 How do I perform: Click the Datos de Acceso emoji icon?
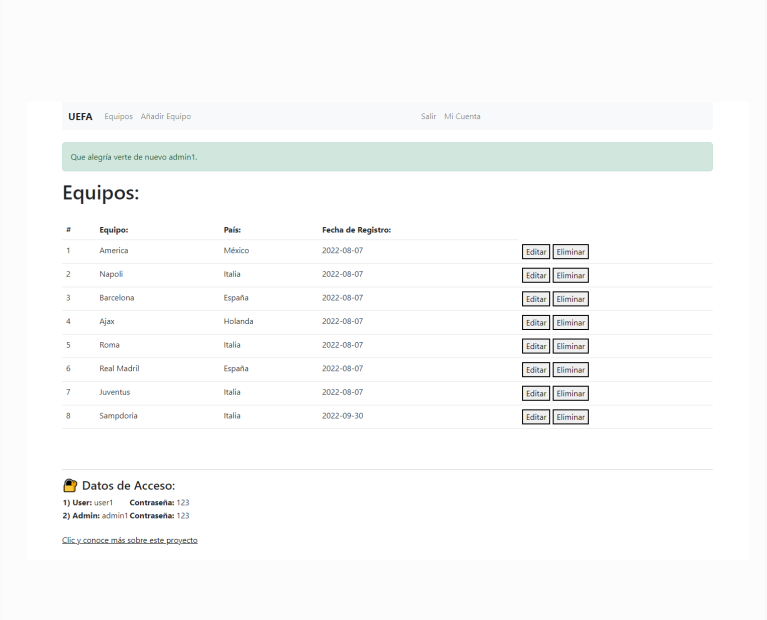click(70, 485)
